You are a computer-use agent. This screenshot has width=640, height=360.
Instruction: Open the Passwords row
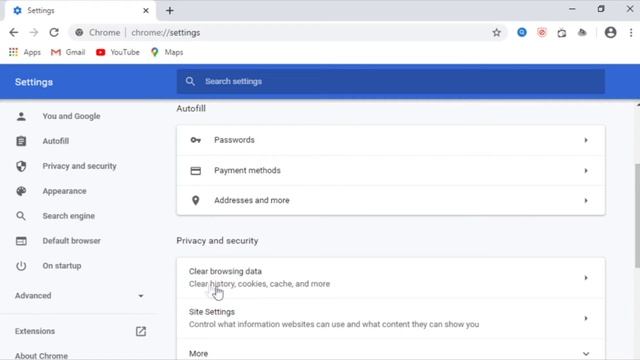point(391,140)
